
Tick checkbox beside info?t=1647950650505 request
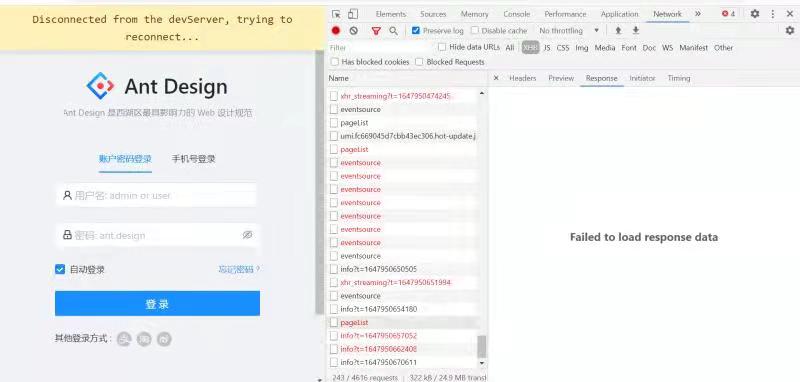click(x=334, y=269)
